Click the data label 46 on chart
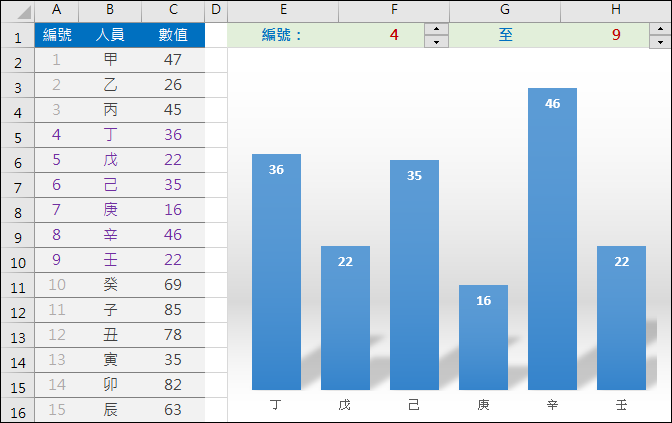This screenshot has width=672, height=423. 552,104
